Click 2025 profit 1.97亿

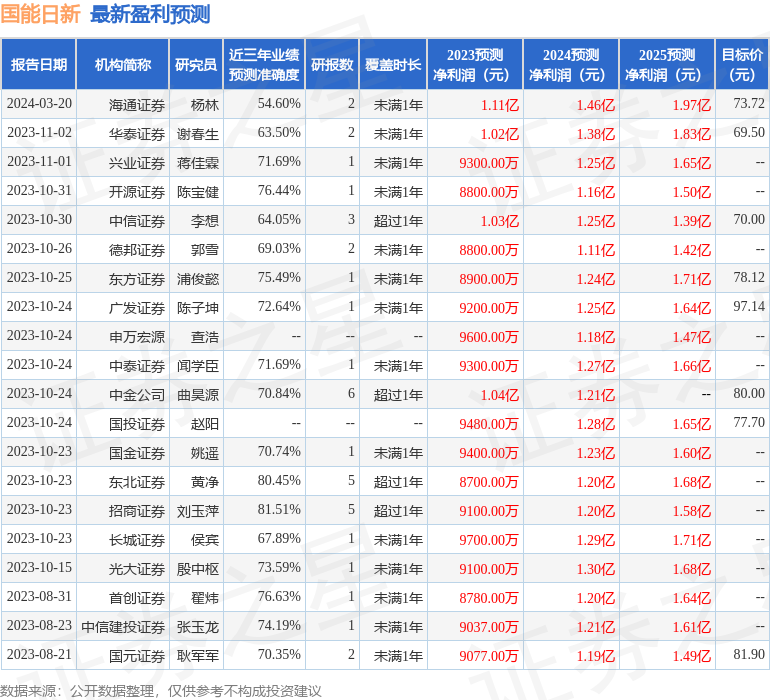click(691, 105)
